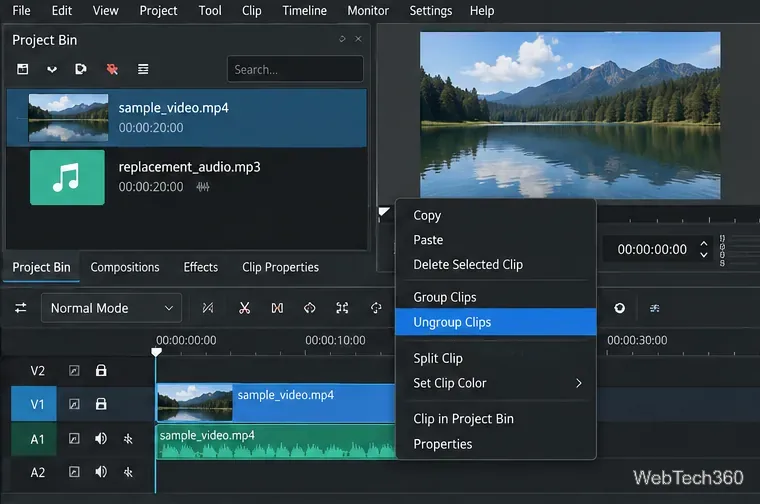
Task: Open the Project menu
Action: tap(158, 11)
